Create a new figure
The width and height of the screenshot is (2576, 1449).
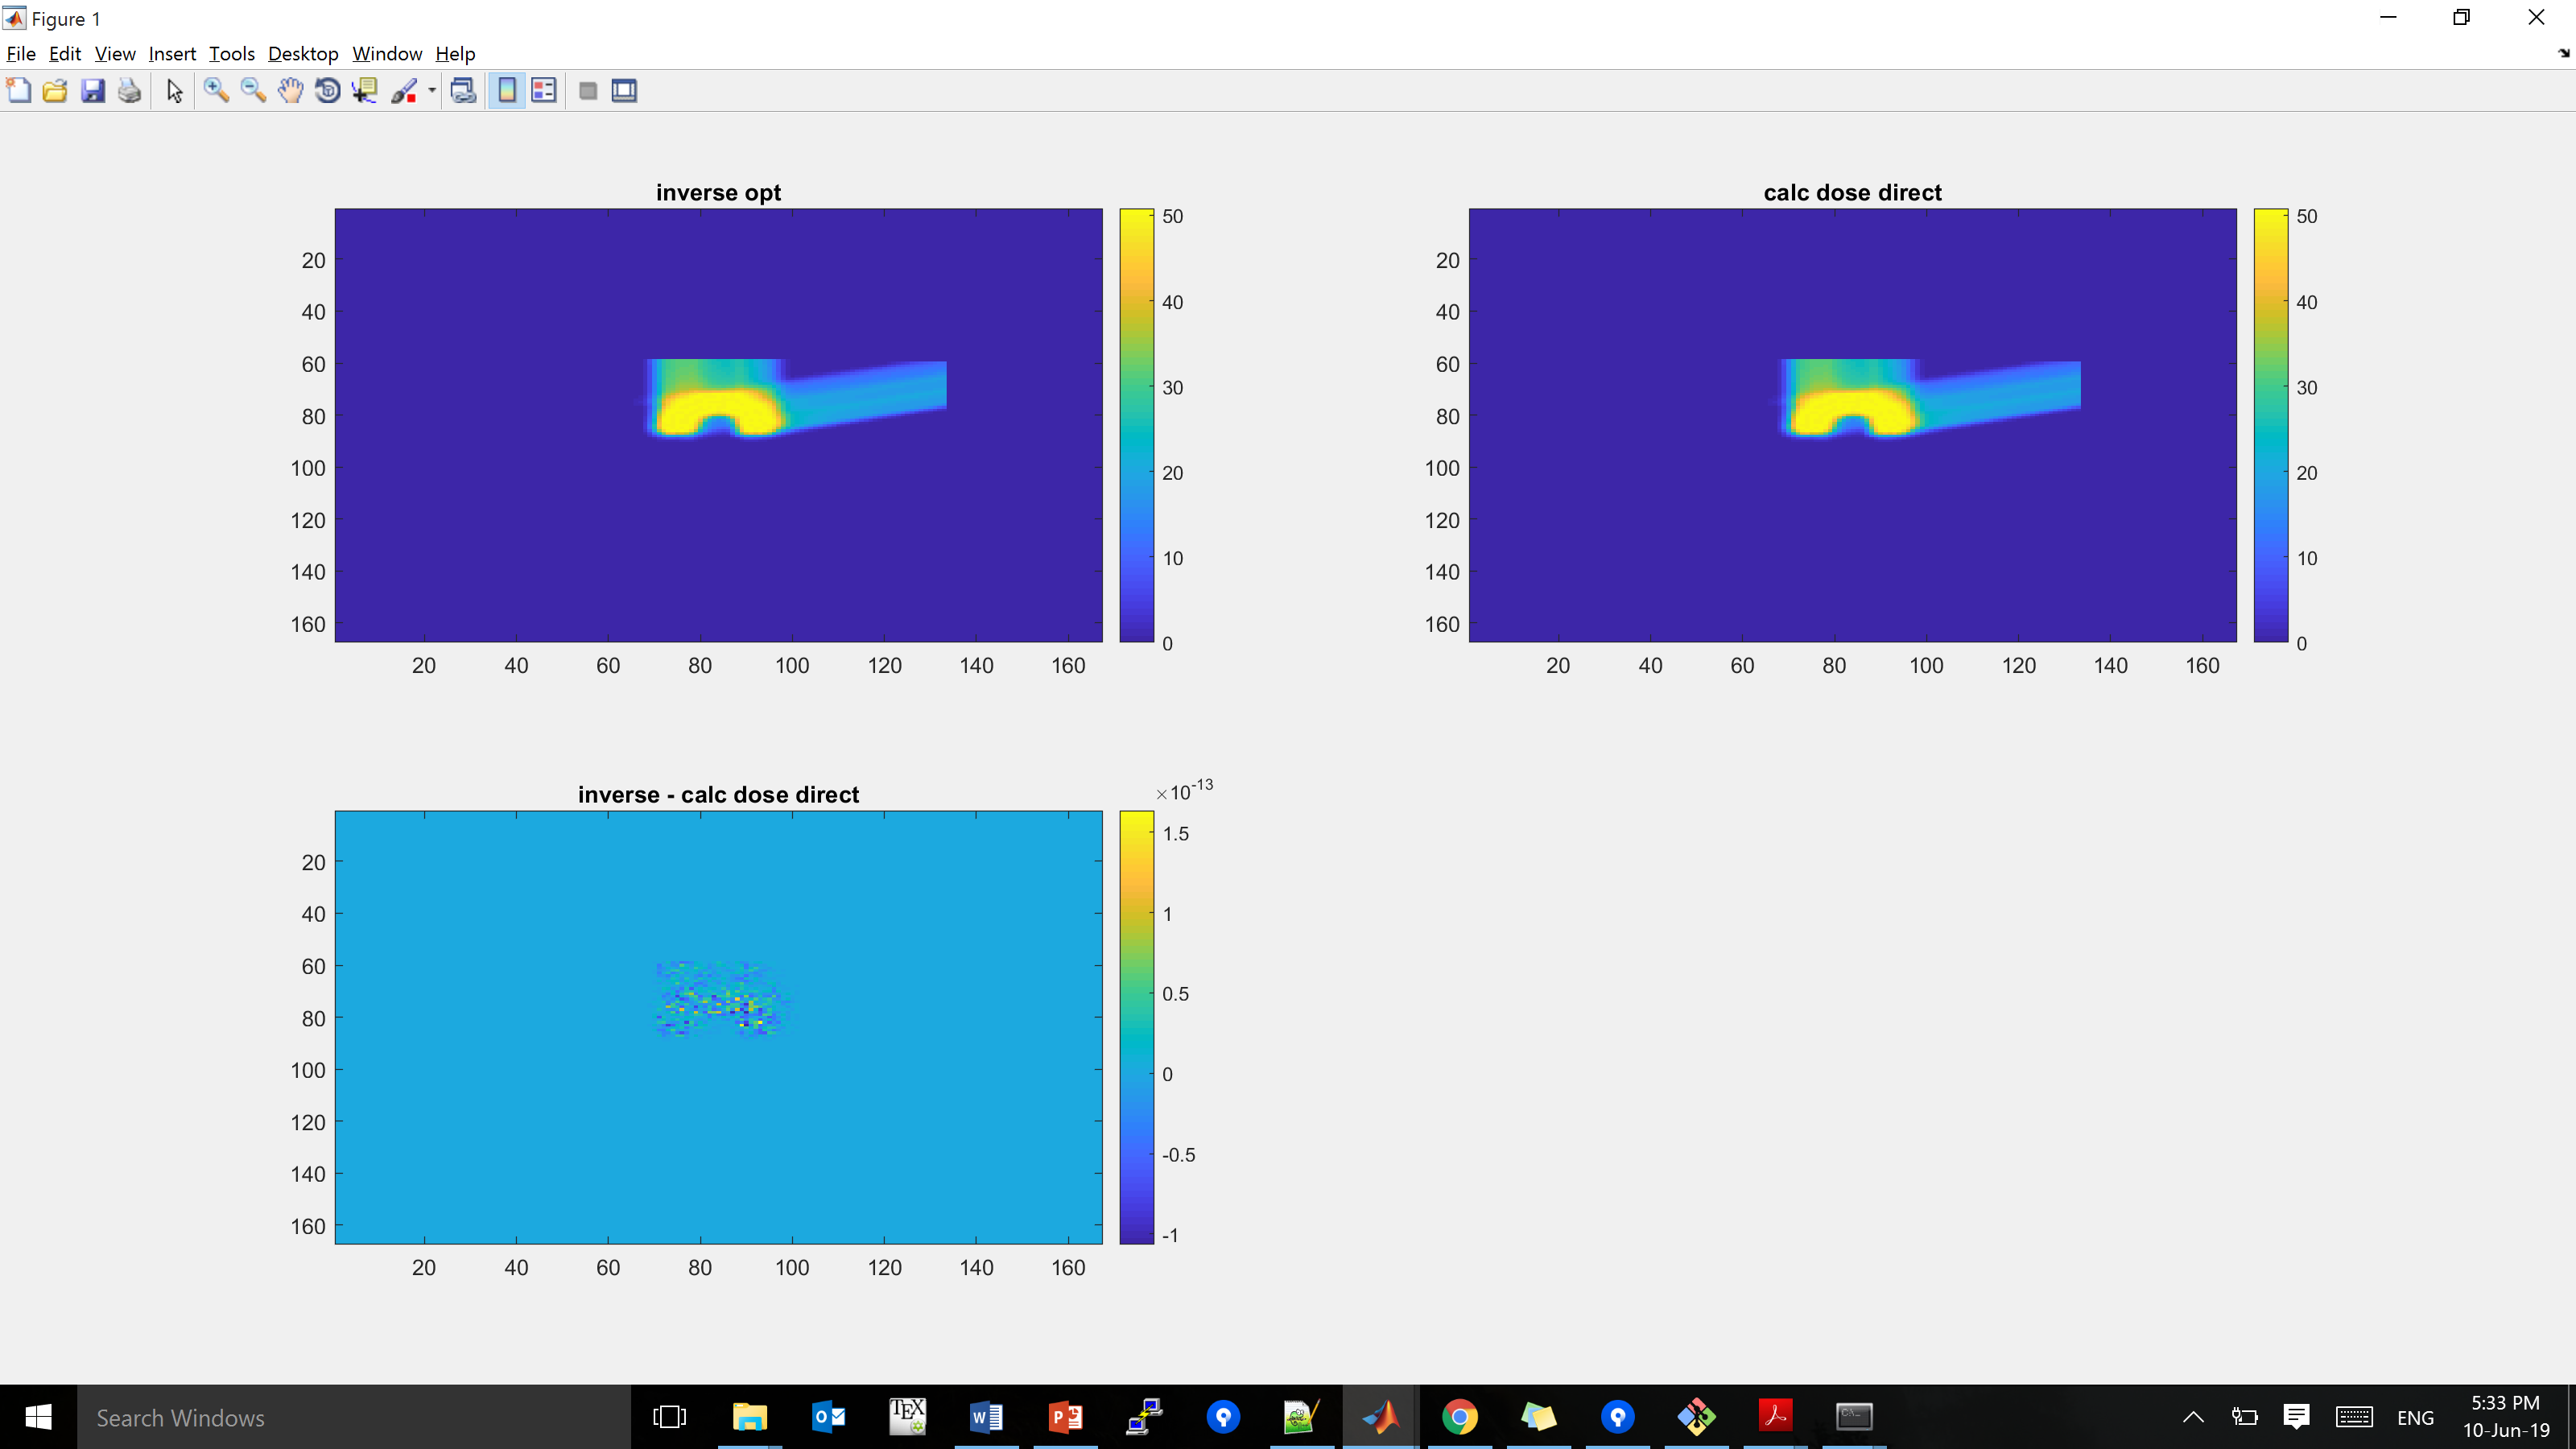coord(18,90)
